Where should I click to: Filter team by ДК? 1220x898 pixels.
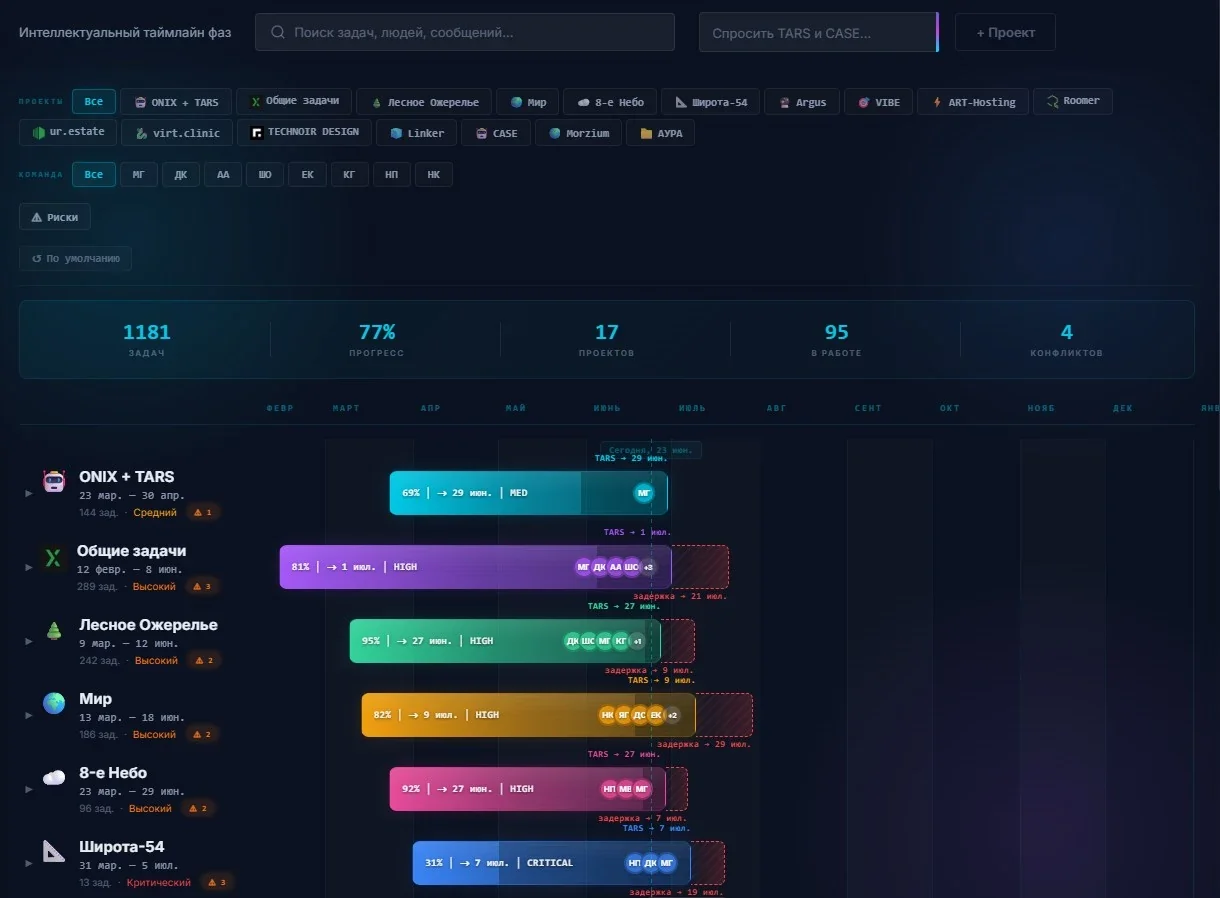pyautogui.click(x=181, y=175)
